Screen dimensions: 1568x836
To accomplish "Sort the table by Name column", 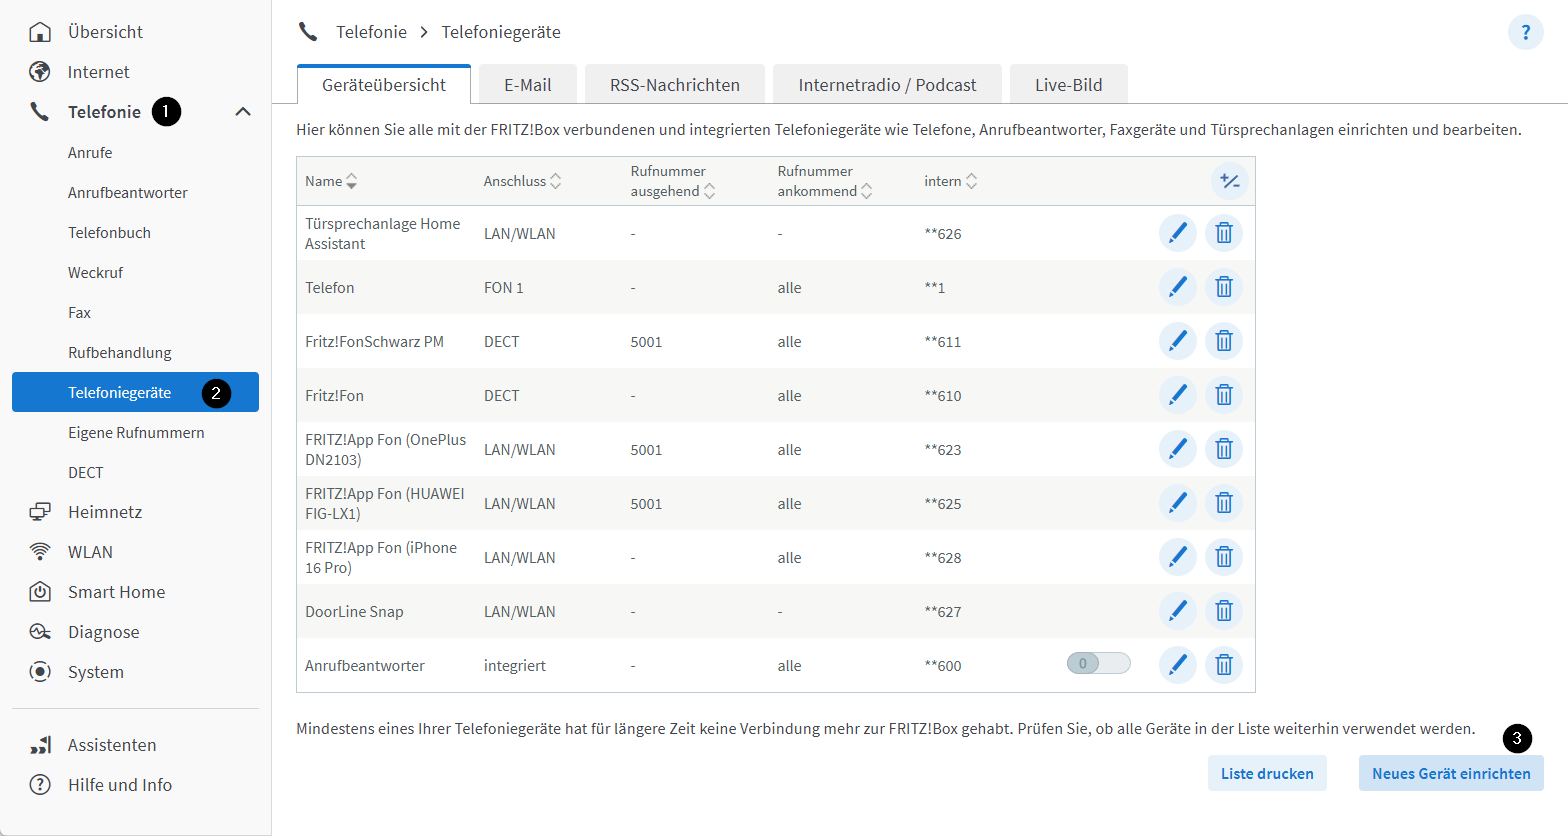I will pyautogui.click(x=331, y=181).
